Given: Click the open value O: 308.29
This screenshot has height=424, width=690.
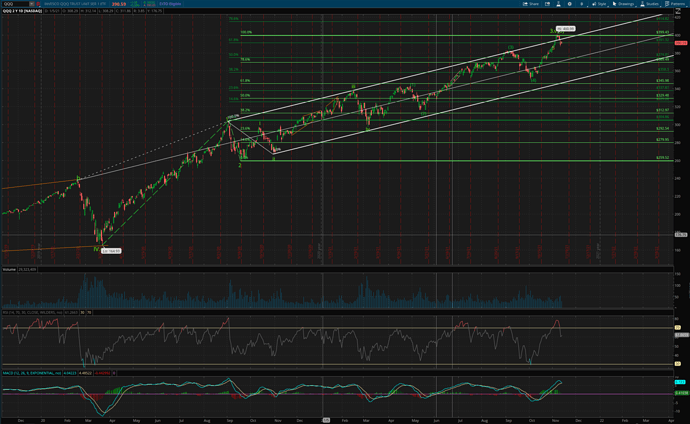Looking at the screenshot, I should point(70,11).
